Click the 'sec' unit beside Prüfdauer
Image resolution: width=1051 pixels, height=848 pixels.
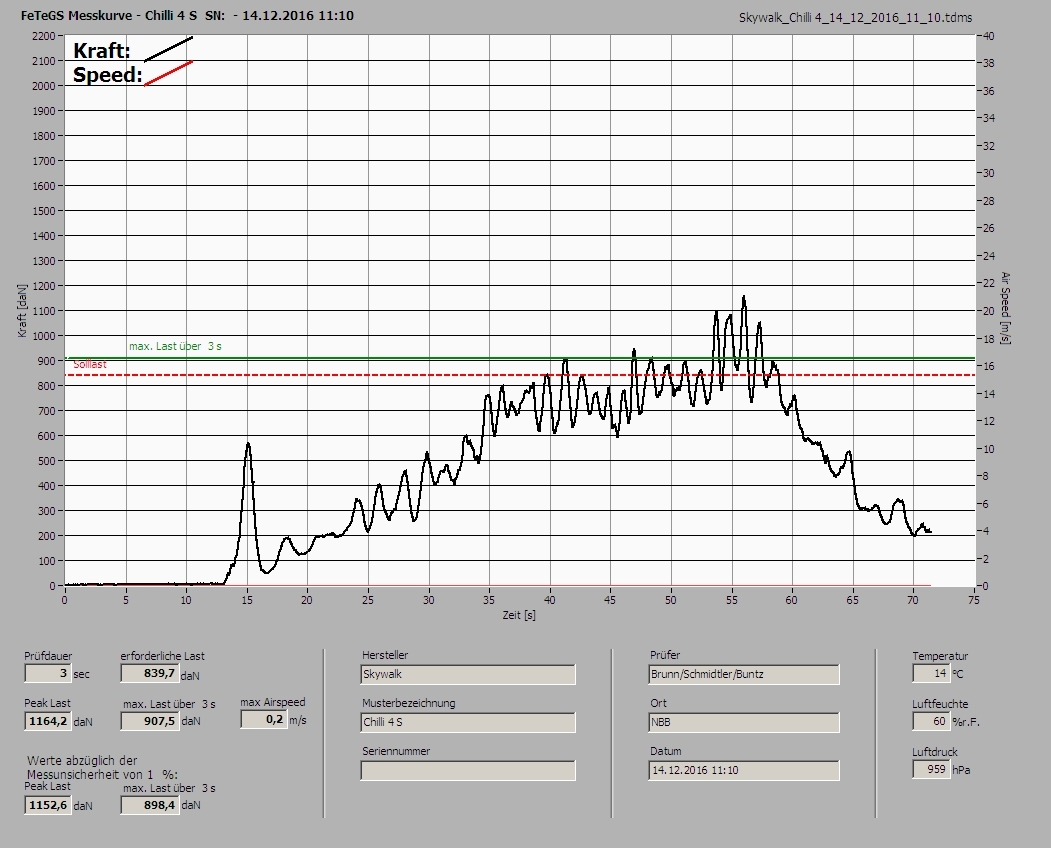pos(81,674)
